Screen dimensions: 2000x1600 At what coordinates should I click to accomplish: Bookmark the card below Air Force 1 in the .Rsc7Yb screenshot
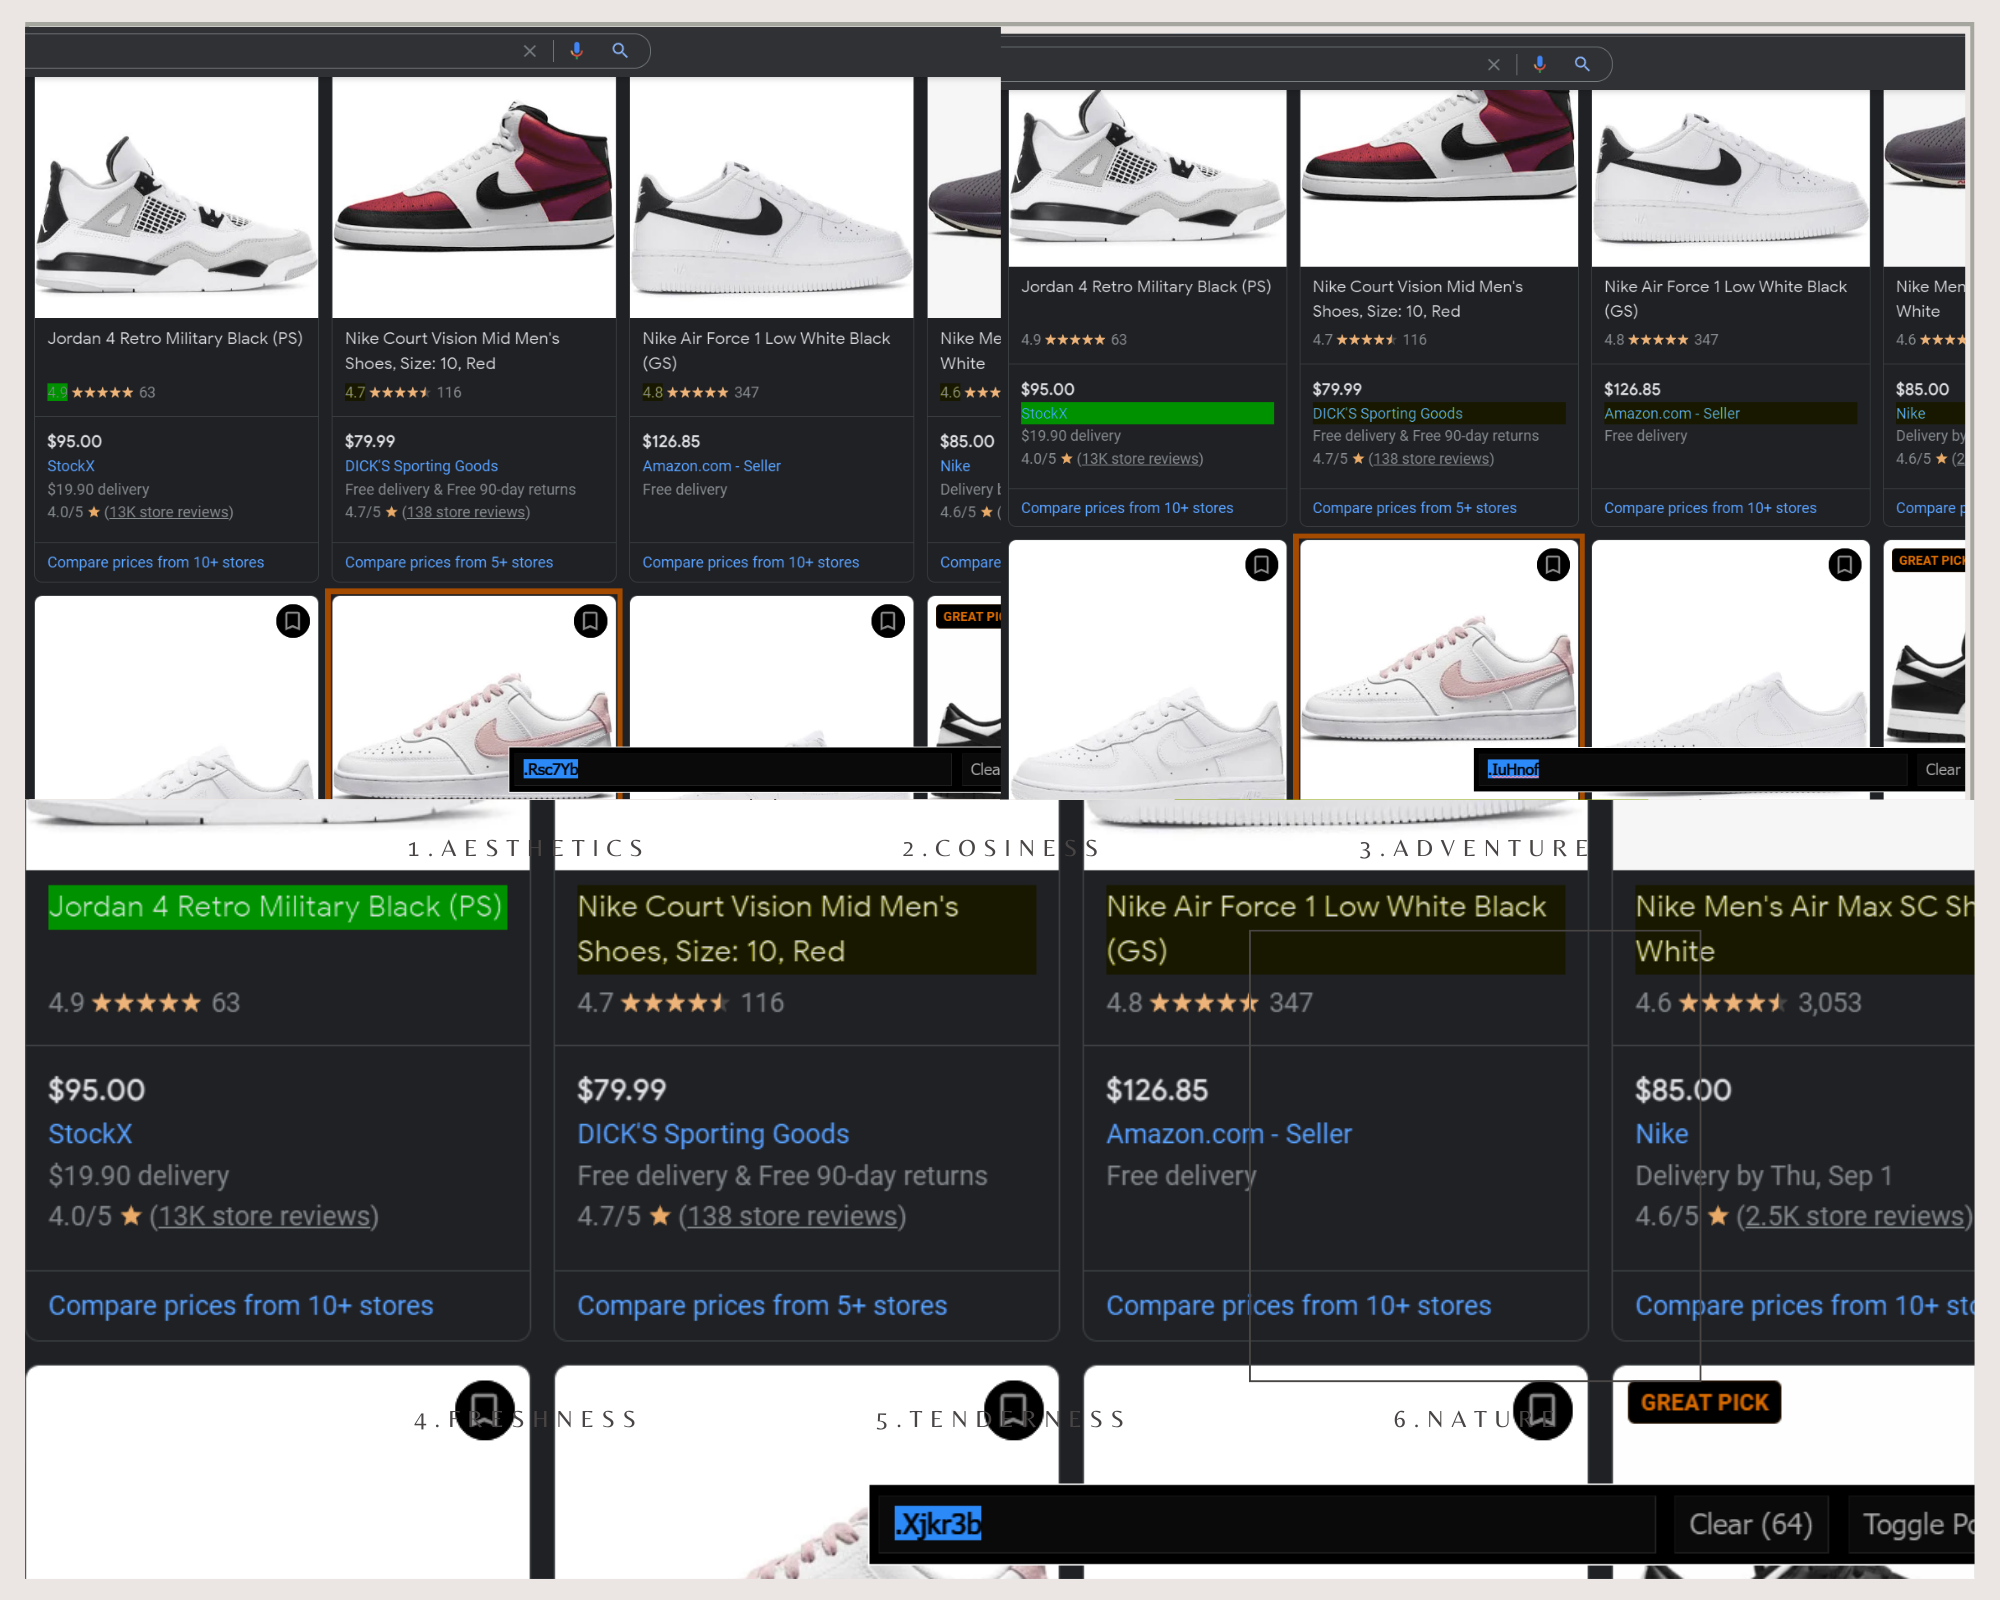point(888,621)
